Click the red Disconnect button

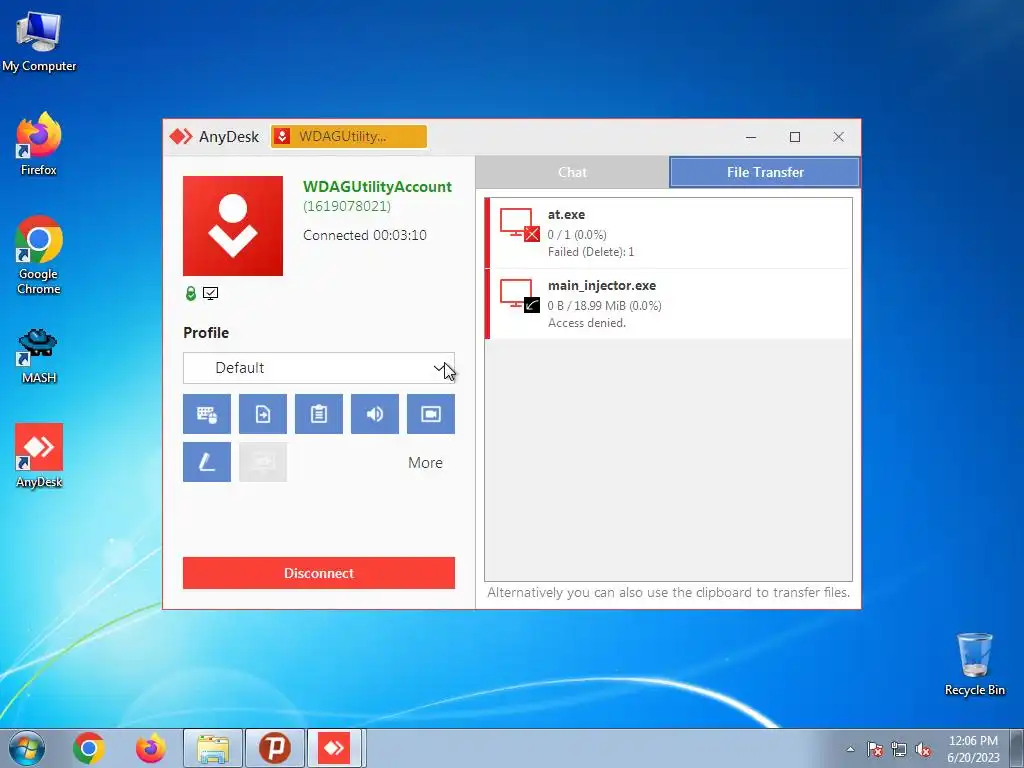click(319, 573)
